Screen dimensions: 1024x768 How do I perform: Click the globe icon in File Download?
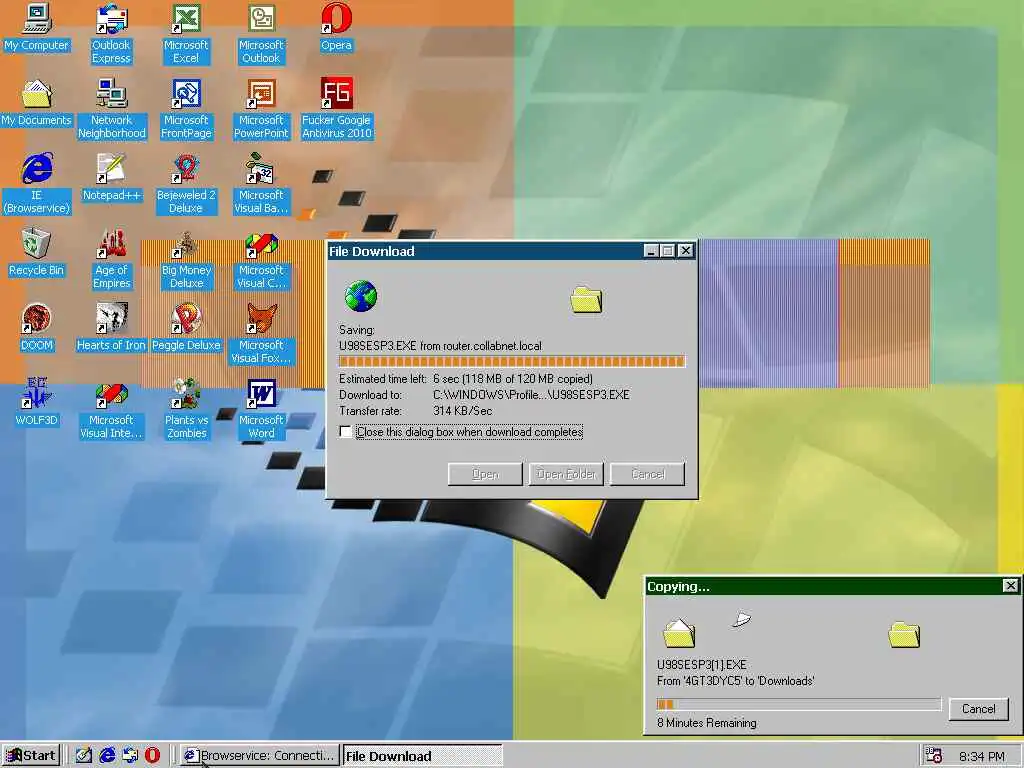pyautogui.click(x=360, y=296)
